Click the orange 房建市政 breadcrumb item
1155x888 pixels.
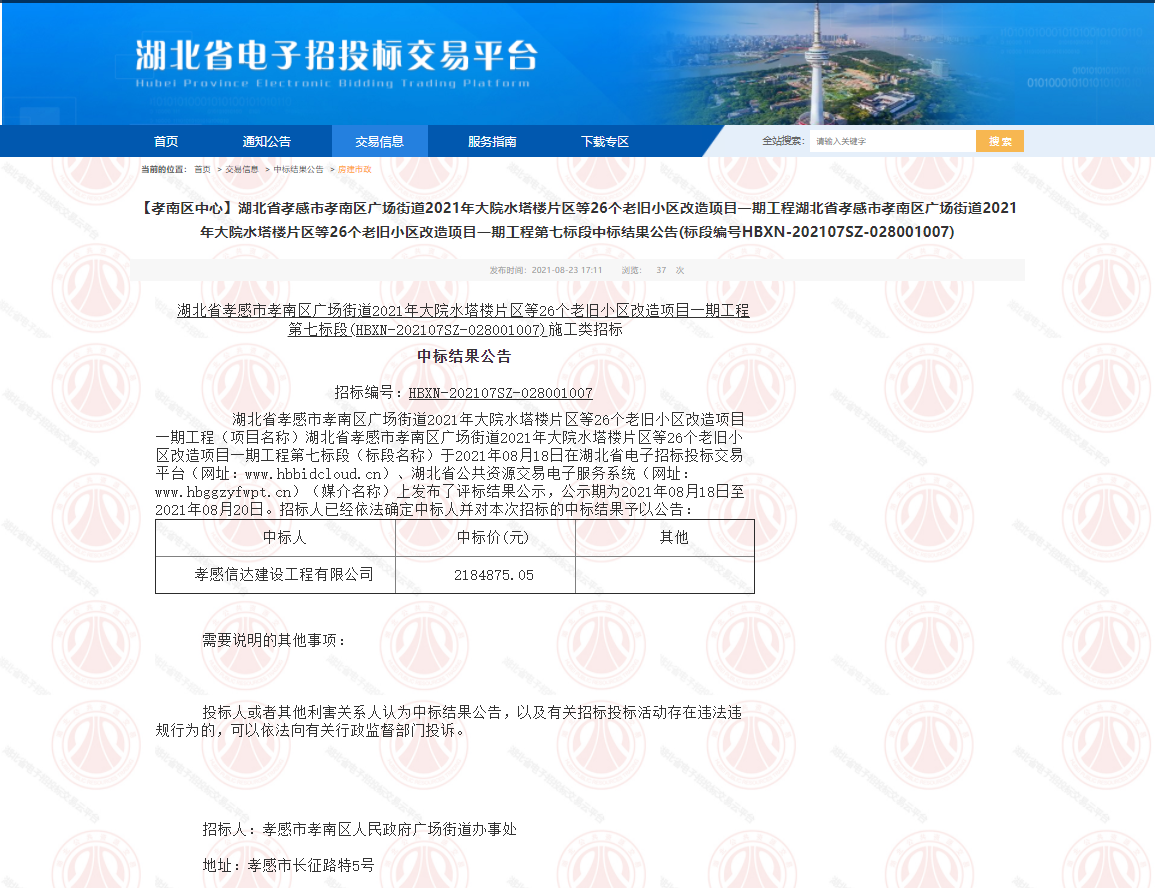[354, 170]
